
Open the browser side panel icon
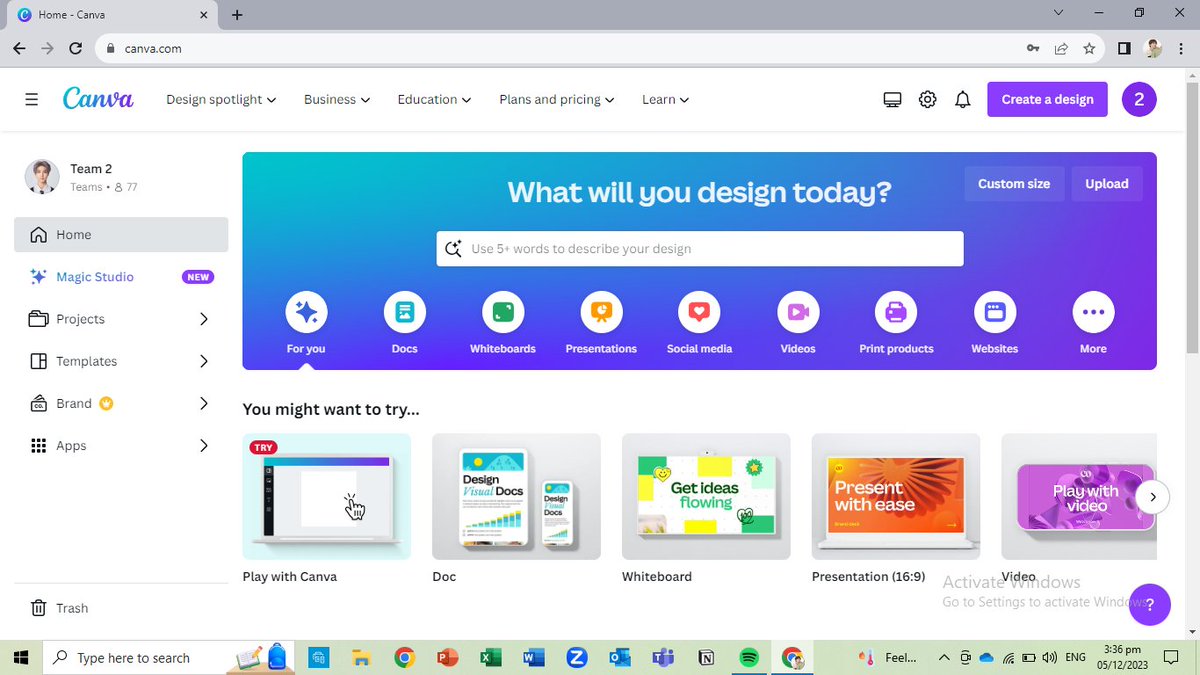(x=1124, y=48)
